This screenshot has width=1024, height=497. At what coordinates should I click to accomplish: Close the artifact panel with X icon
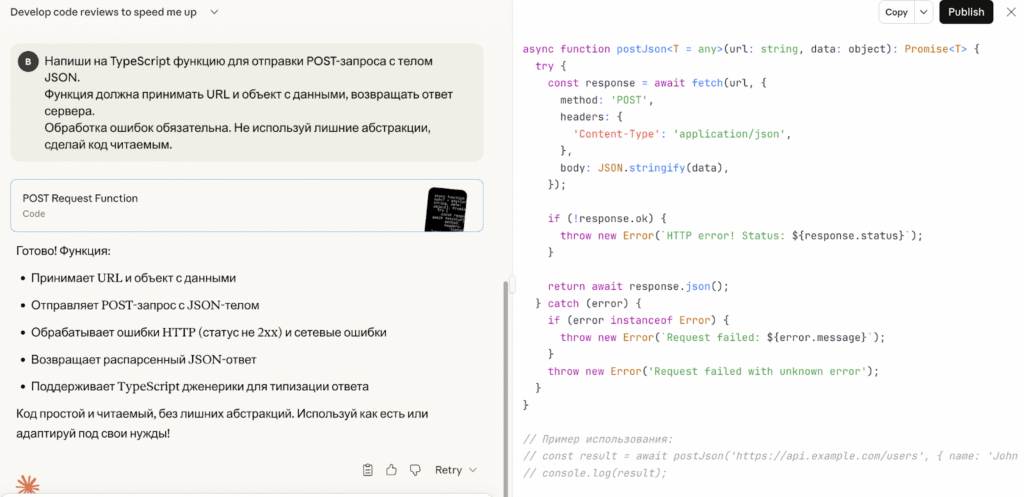point(1009,12)
